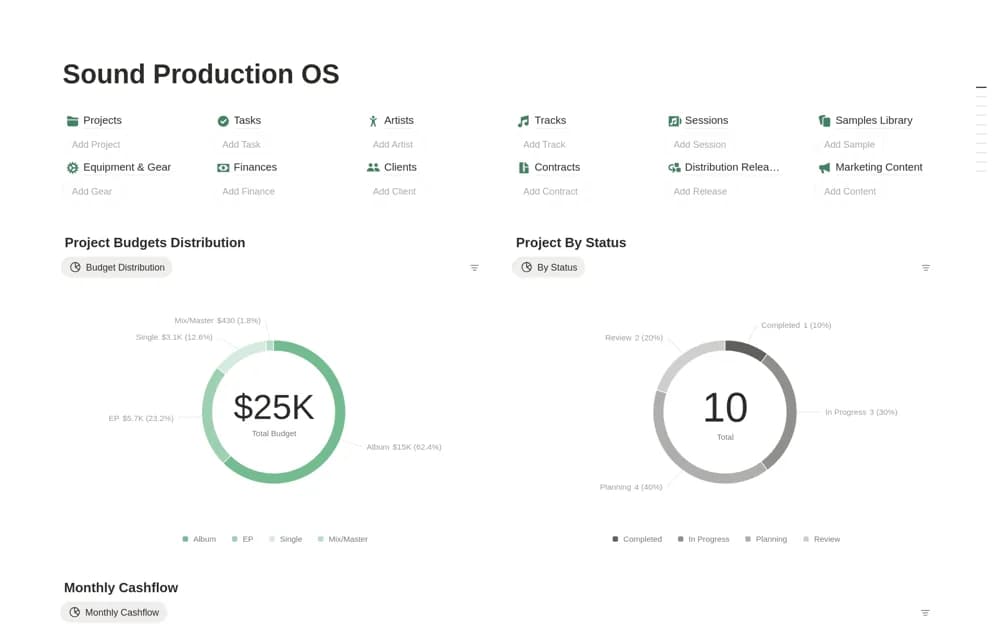Viewport: 1000px width, 624px height.
Task: Click the Contracts document icon
Action: [524, 167]
